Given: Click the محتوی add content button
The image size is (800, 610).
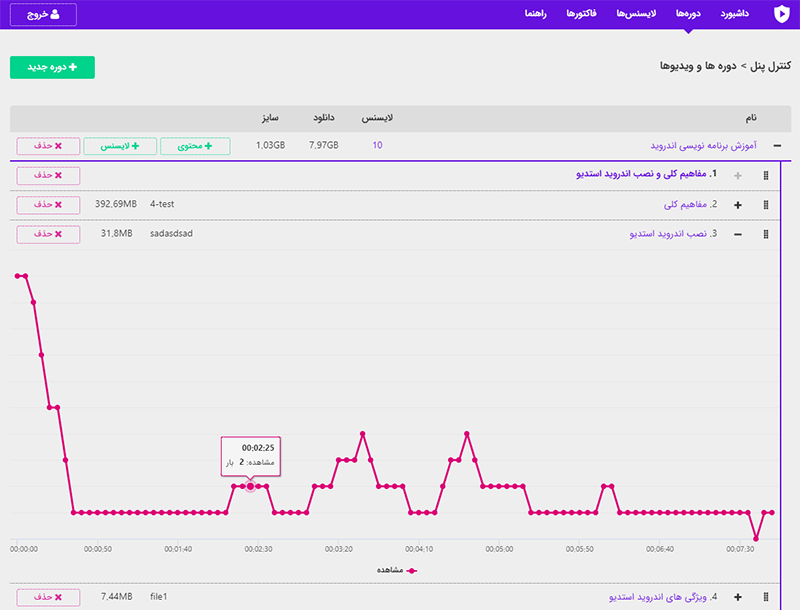Looking at the screenshot, I should pyautogui.click(x=195, y=146).
